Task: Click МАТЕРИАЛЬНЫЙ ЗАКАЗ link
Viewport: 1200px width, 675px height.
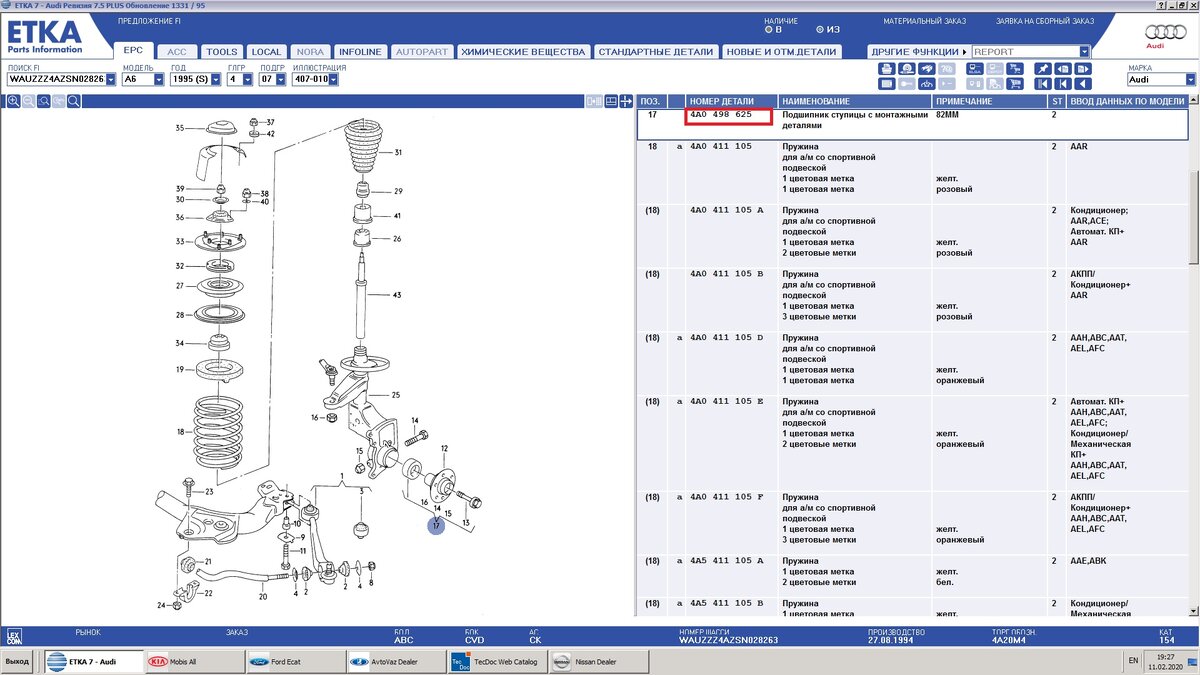Action: 926,21
